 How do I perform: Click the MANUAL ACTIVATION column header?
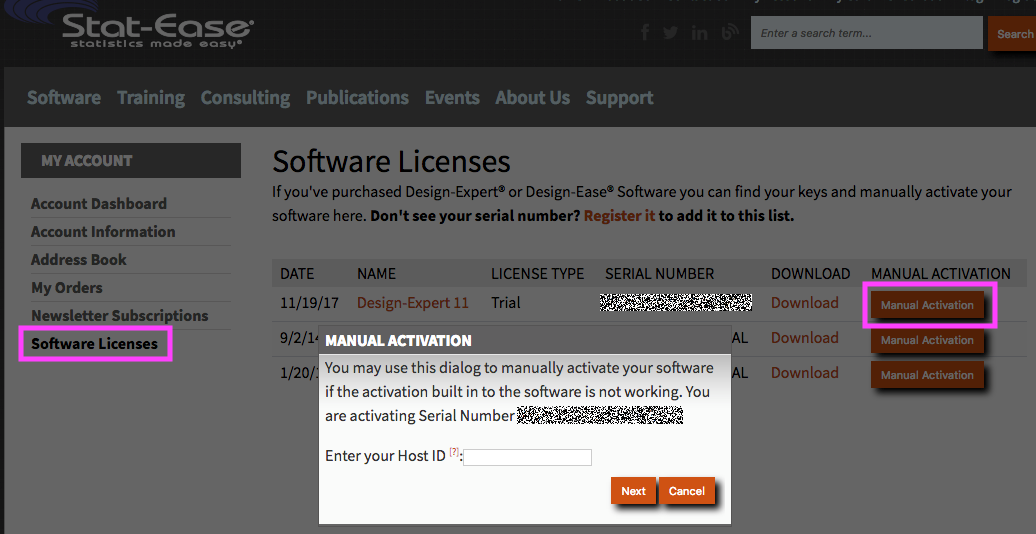tap(941, 274)
